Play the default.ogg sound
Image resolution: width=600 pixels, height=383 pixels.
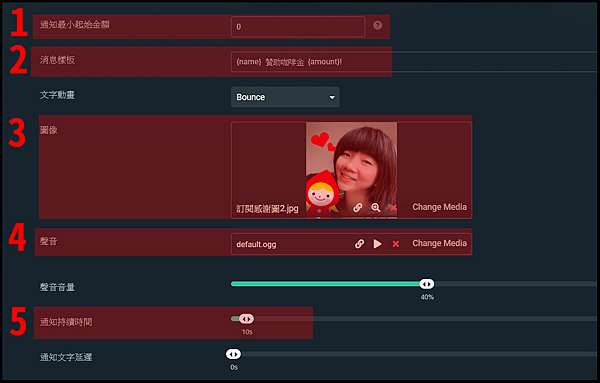click(x=377, y=244)
